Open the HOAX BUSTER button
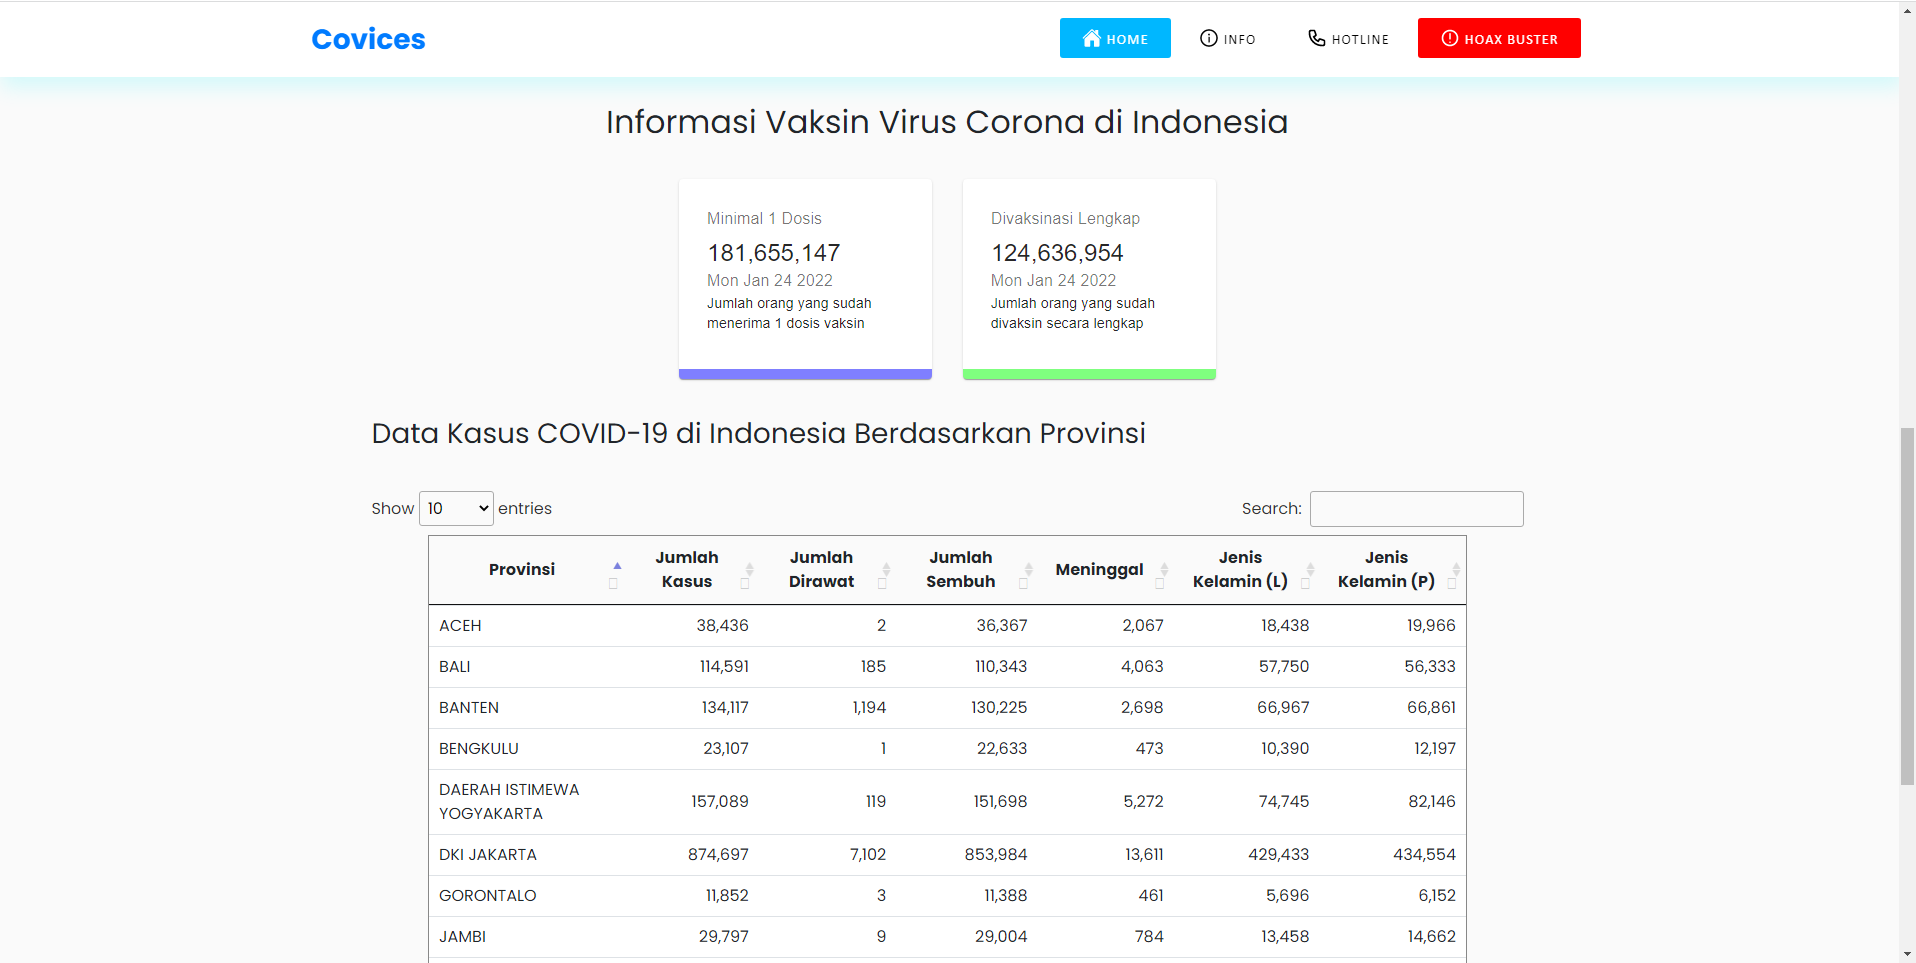 coord(1499,38)
